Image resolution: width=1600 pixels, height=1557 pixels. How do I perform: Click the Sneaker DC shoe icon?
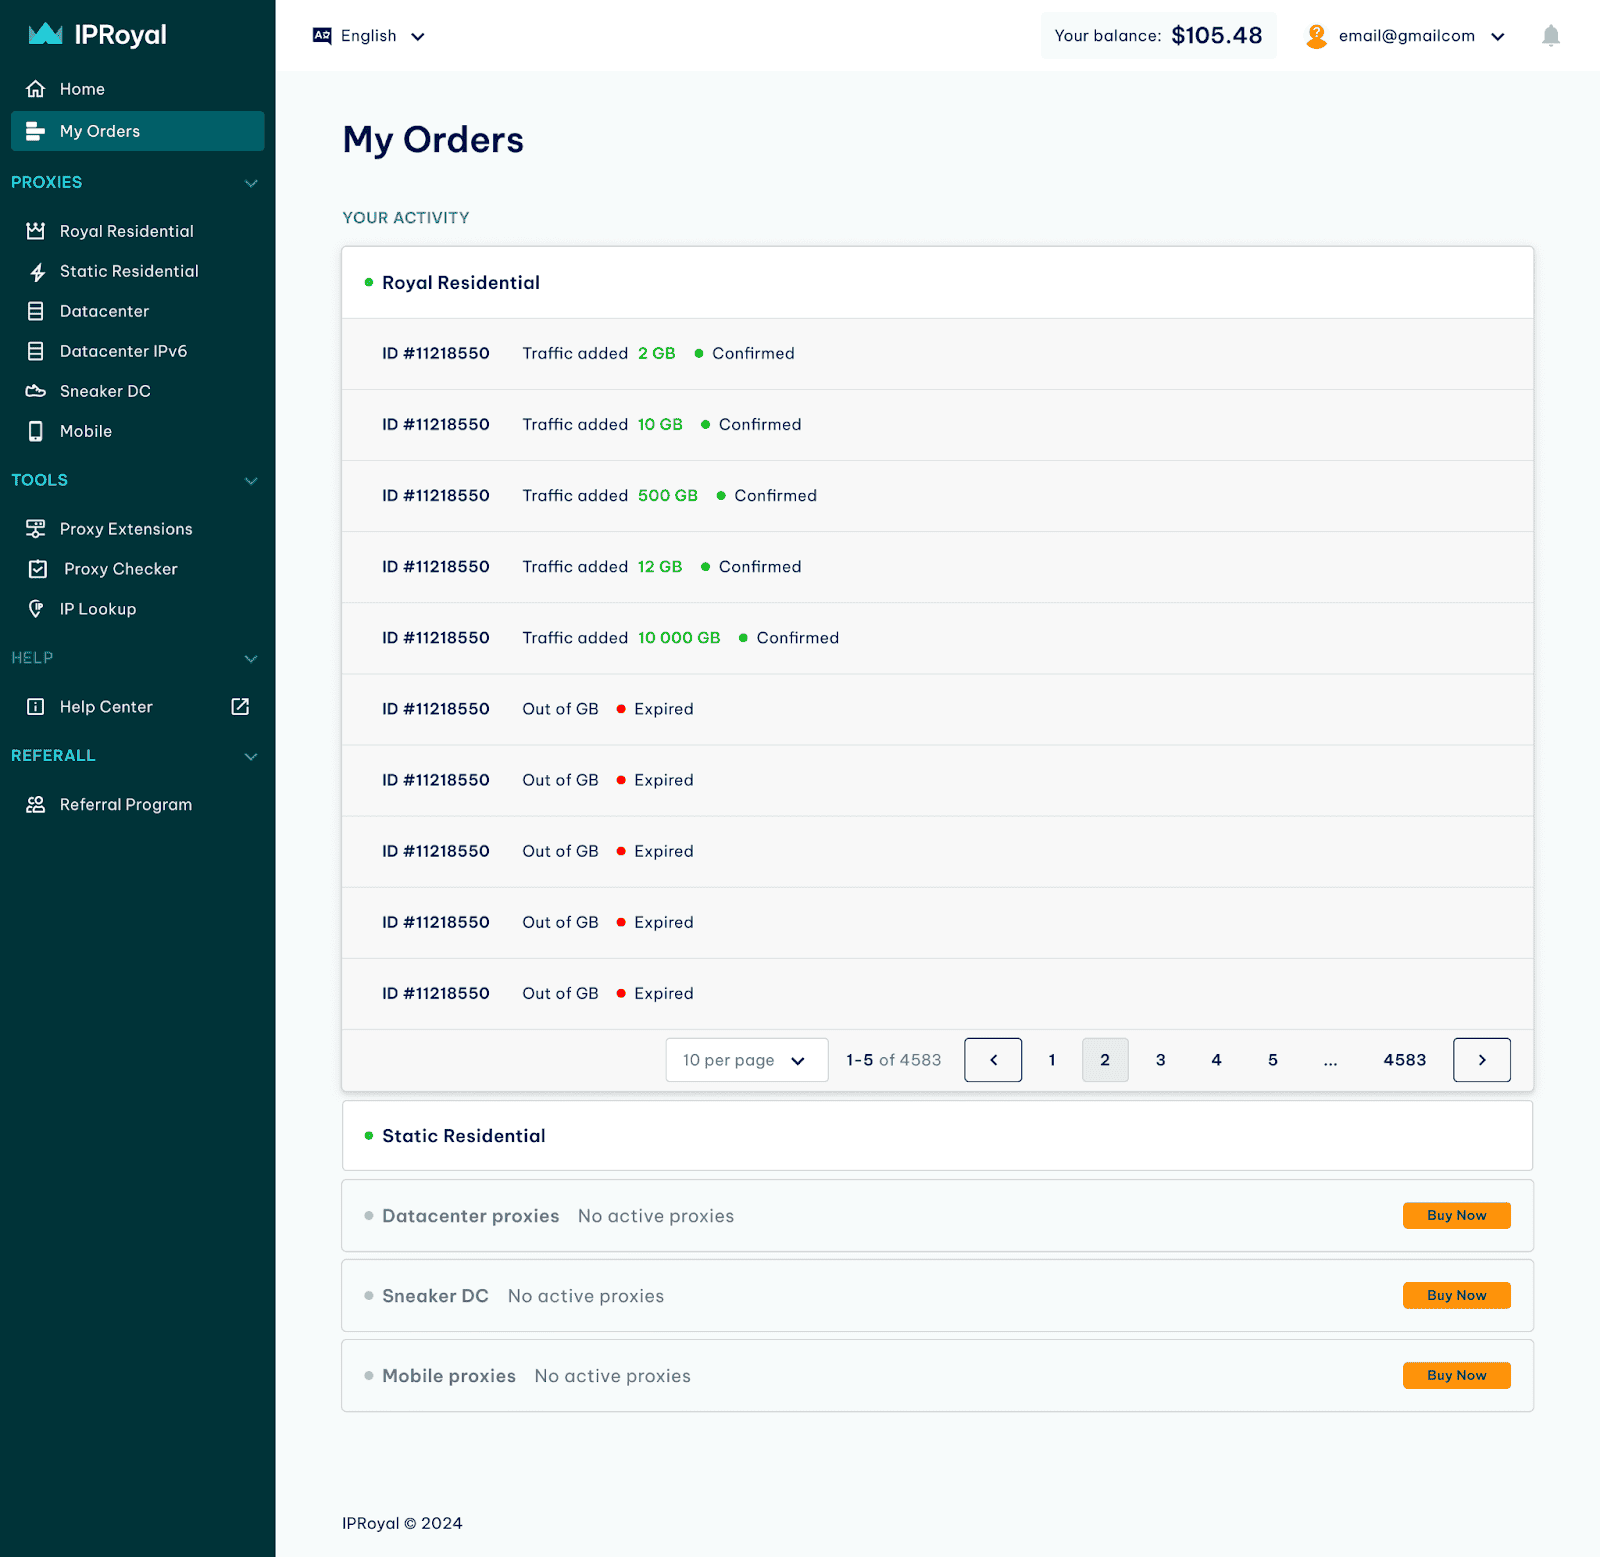[x=36, y=391]
